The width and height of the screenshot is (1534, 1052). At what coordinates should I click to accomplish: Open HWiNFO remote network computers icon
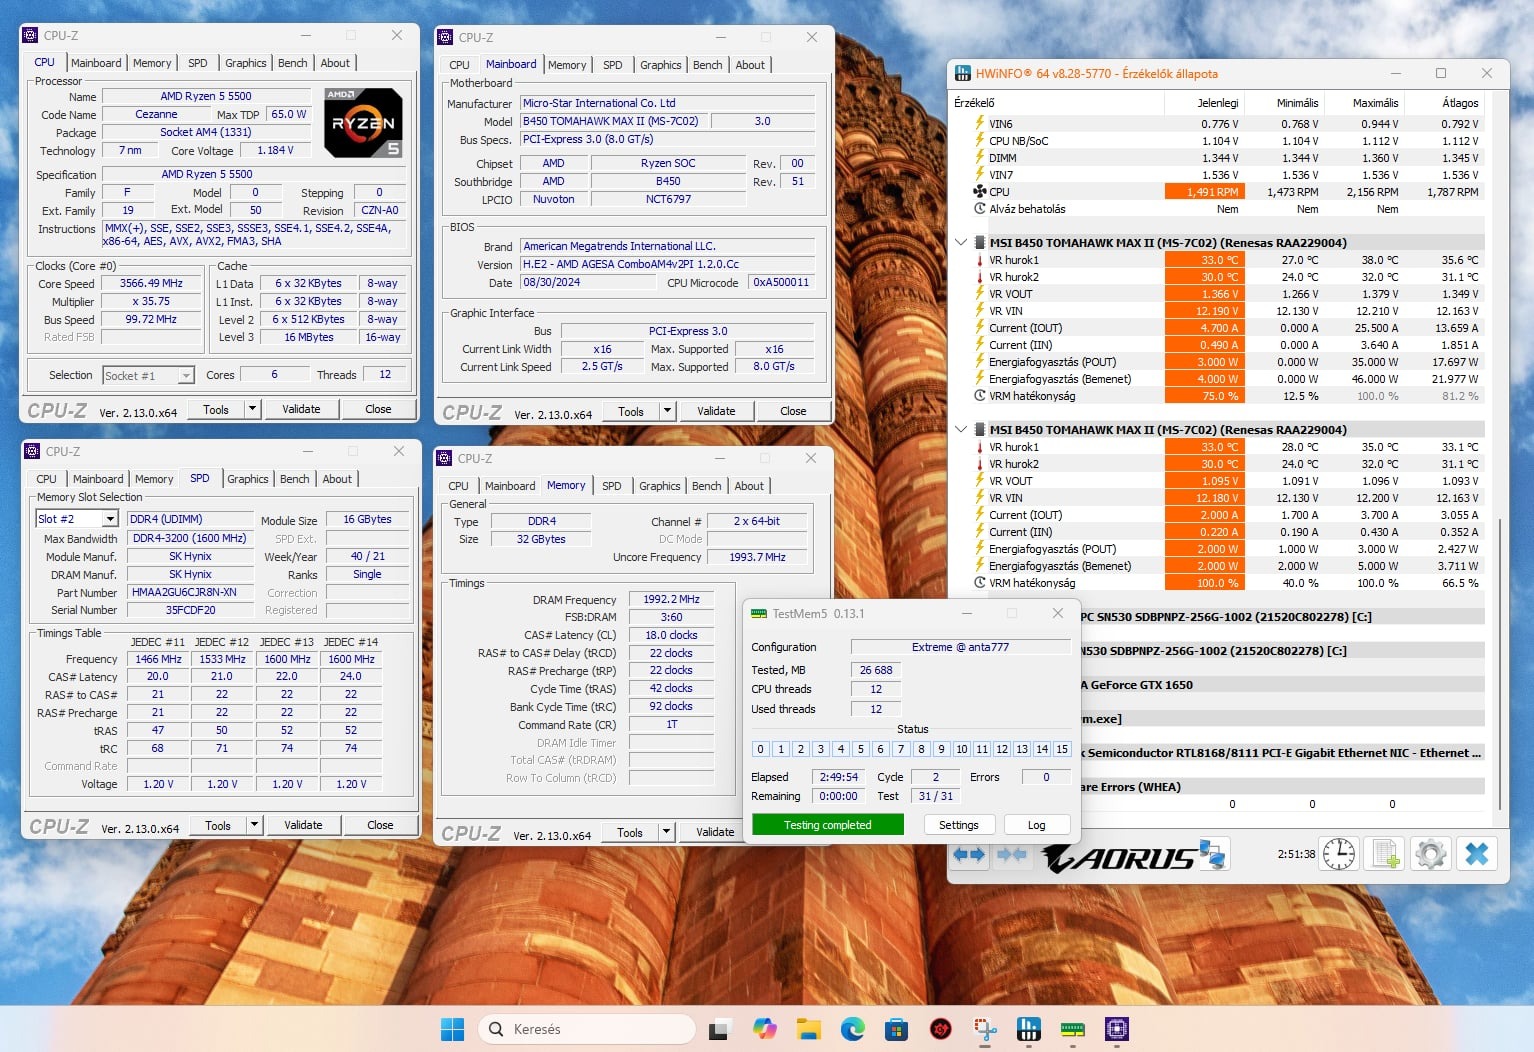pos(1212,854)
